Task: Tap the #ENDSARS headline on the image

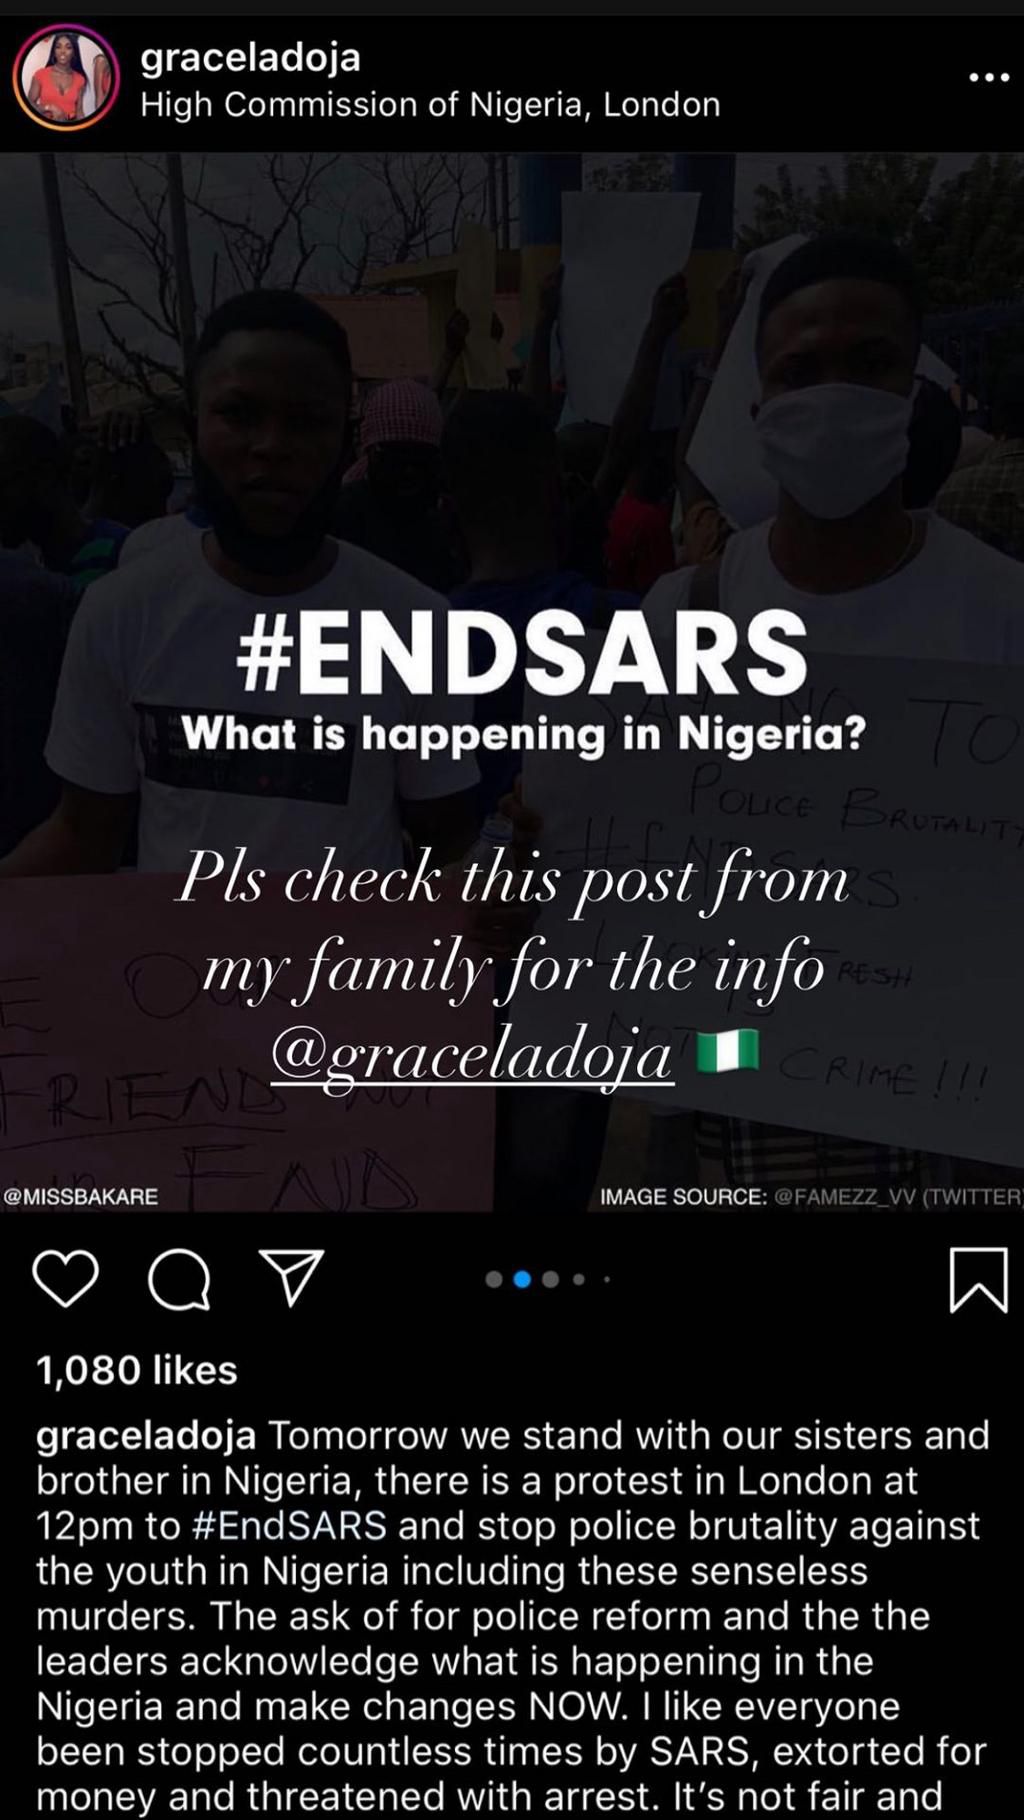Action: click(522, 653)
